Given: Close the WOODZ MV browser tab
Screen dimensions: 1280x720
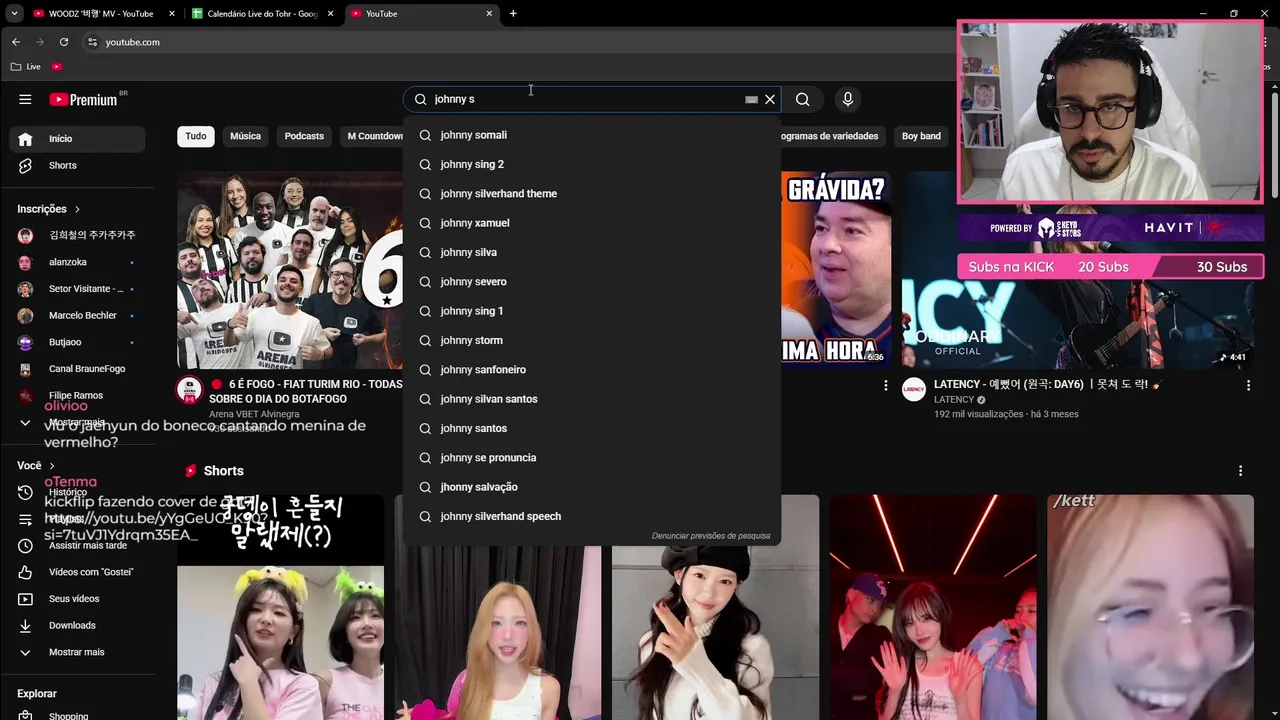Looking at the screenshot, I should tap(172, 13).
